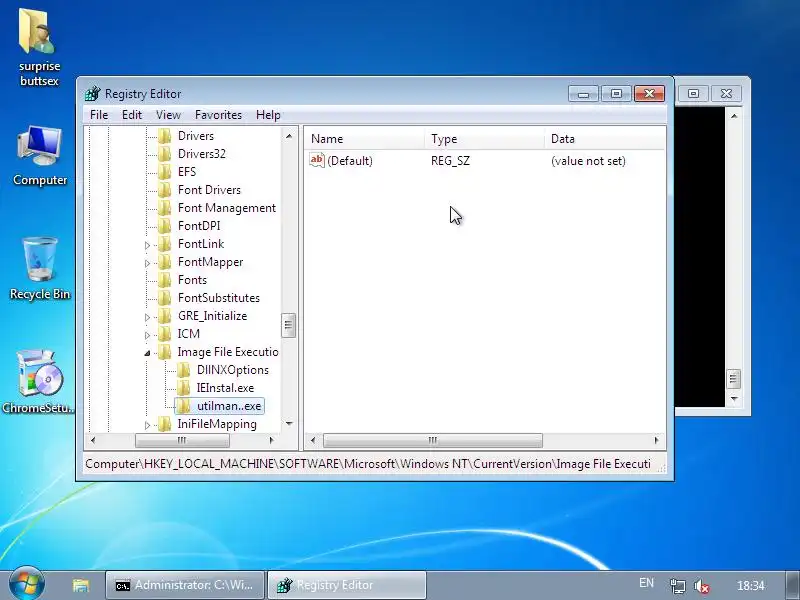
Task: Click the registry path in status bar
Action: [x=368, y=464]
